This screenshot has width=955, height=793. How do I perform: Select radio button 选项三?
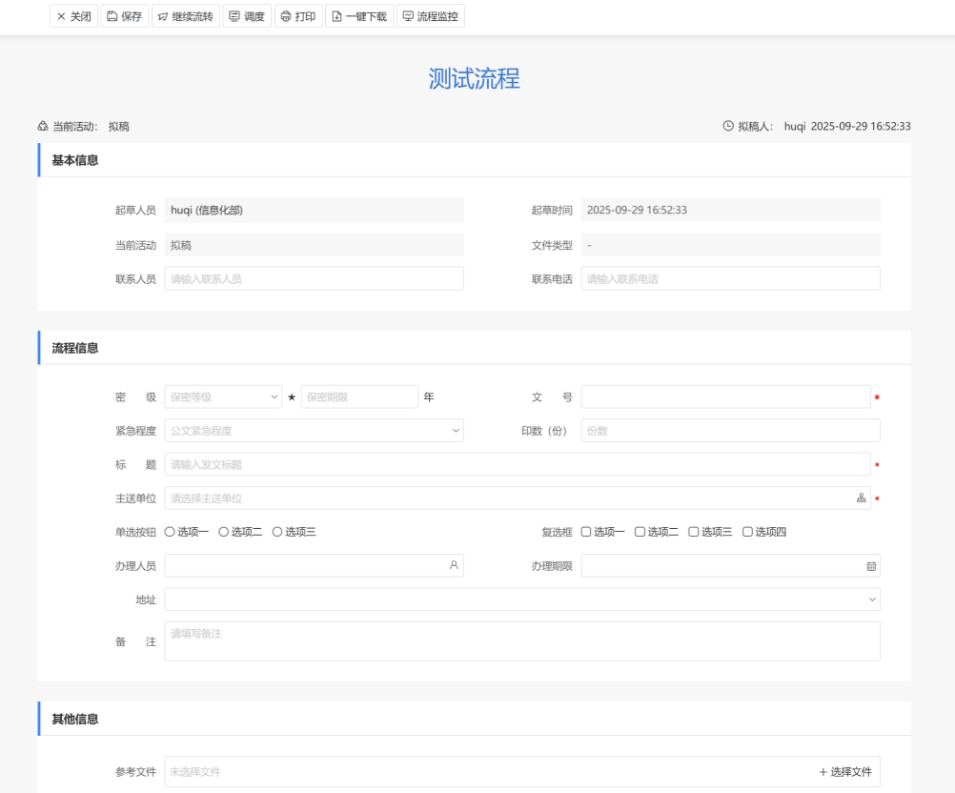pos(277,532)
